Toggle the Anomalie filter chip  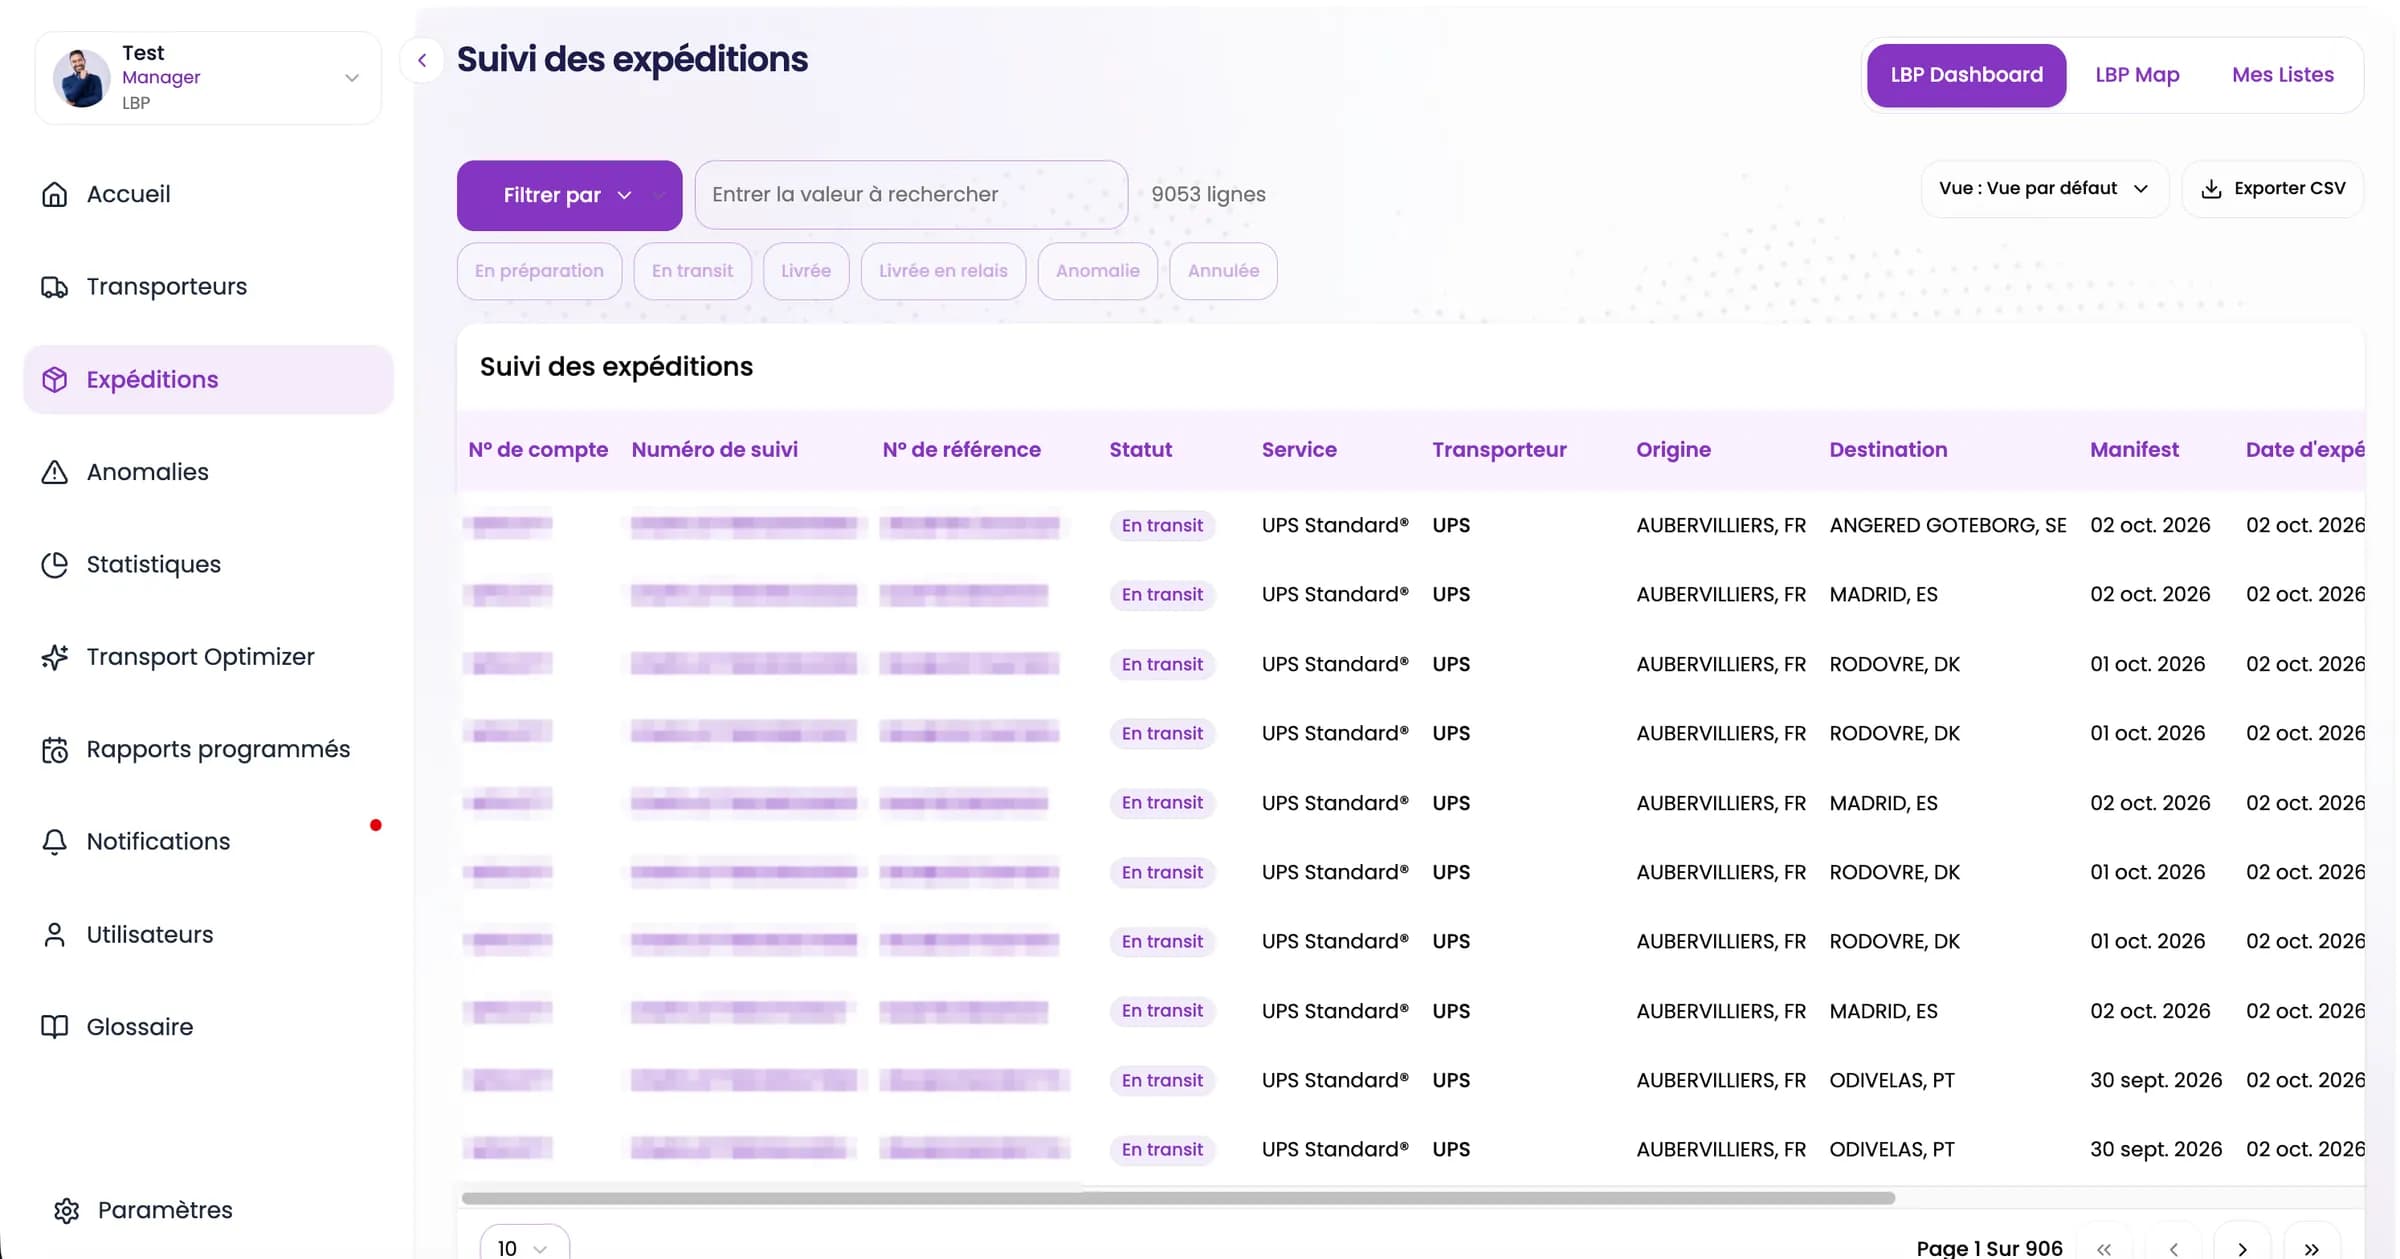coord(1097,271)
